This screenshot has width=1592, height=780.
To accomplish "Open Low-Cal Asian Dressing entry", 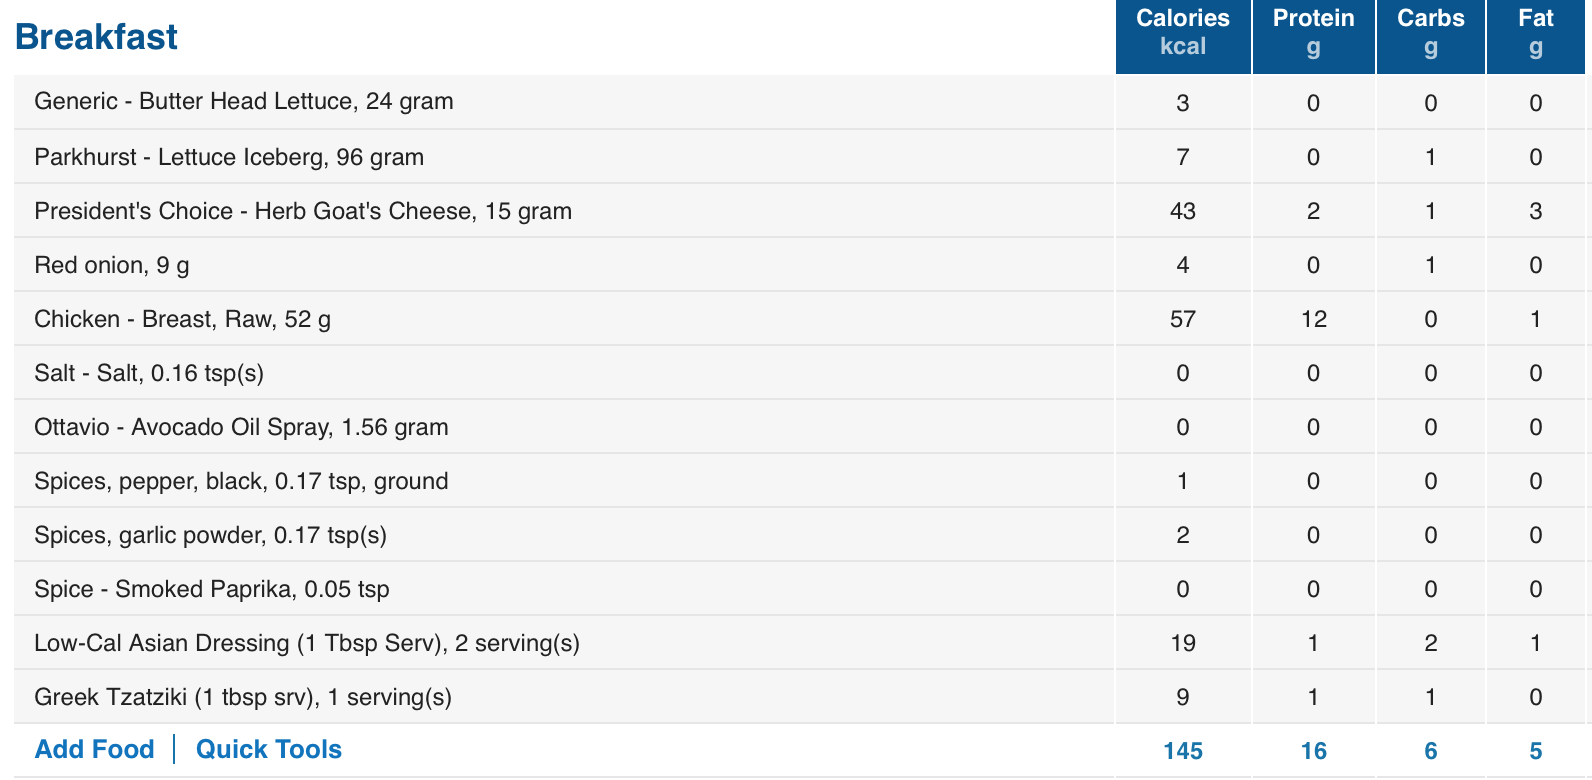I will [307, 643].
